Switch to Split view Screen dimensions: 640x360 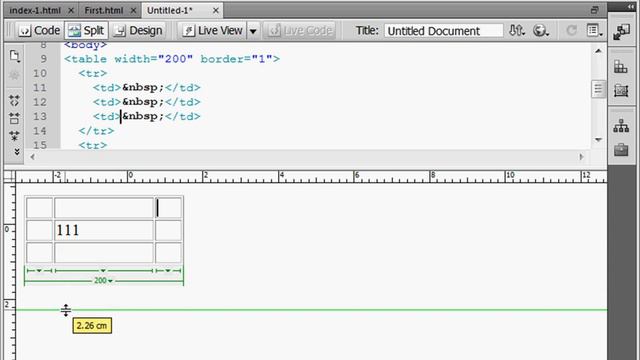[86, 31]
